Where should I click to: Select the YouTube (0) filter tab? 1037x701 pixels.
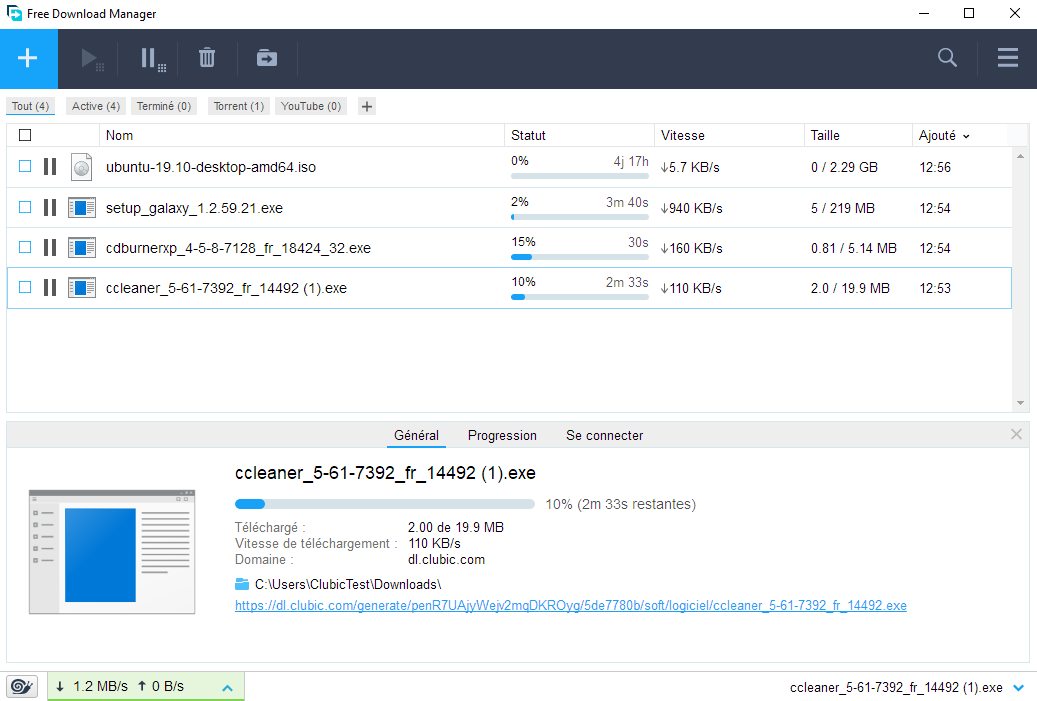point(311,106)
